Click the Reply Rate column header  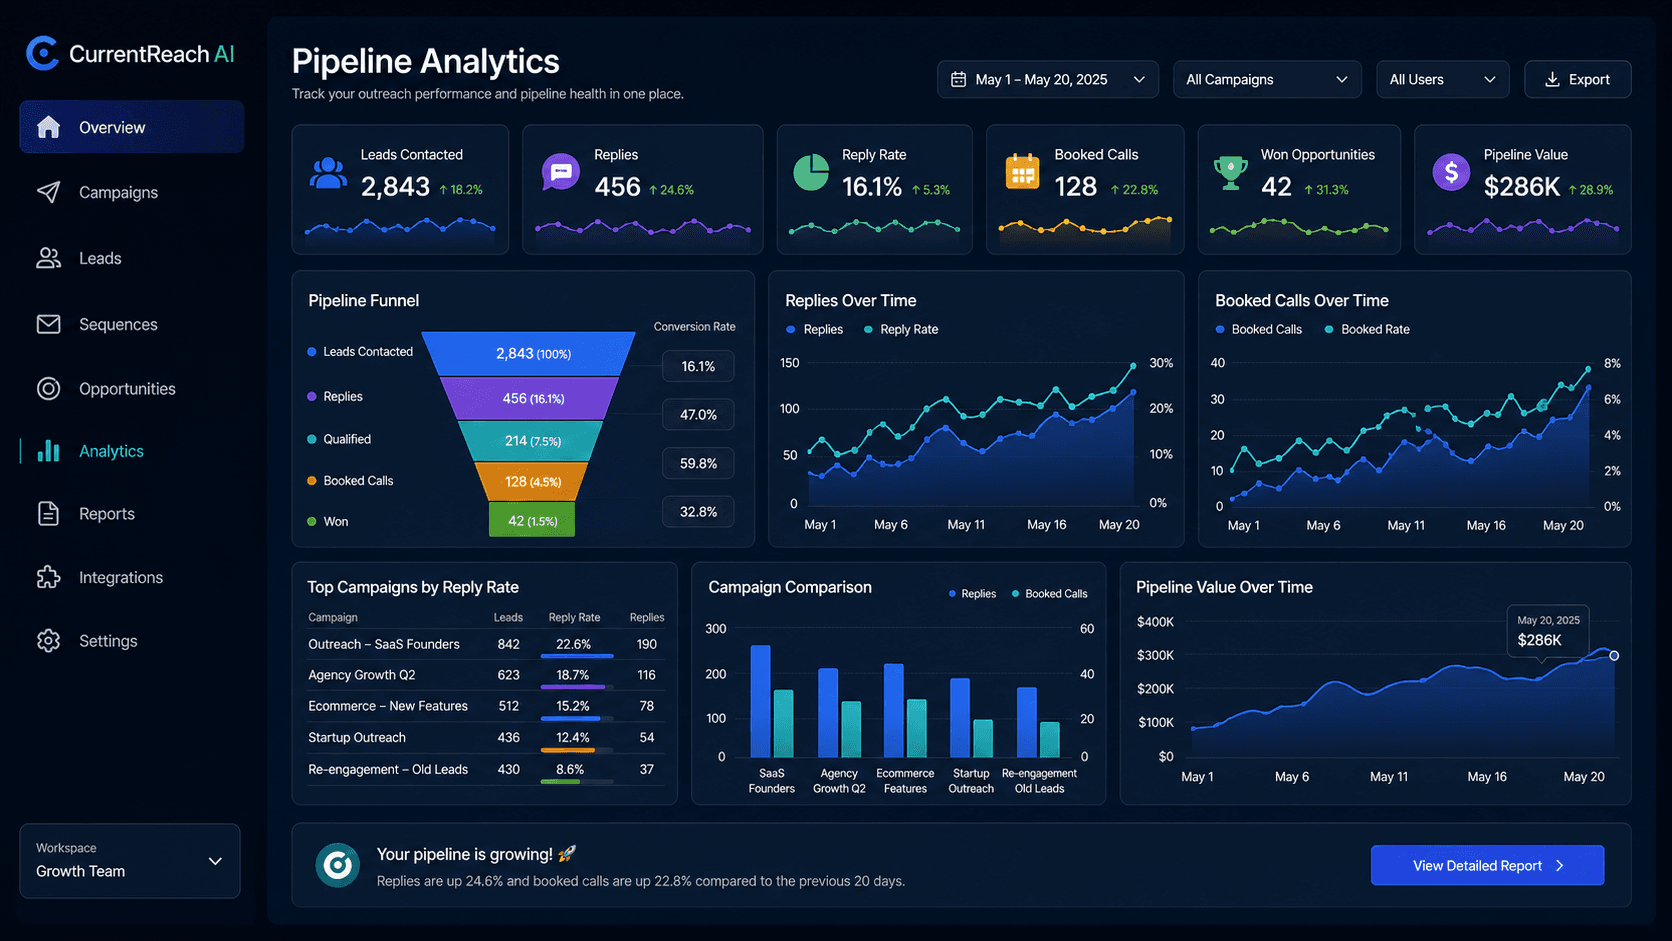tap(574, 617)
